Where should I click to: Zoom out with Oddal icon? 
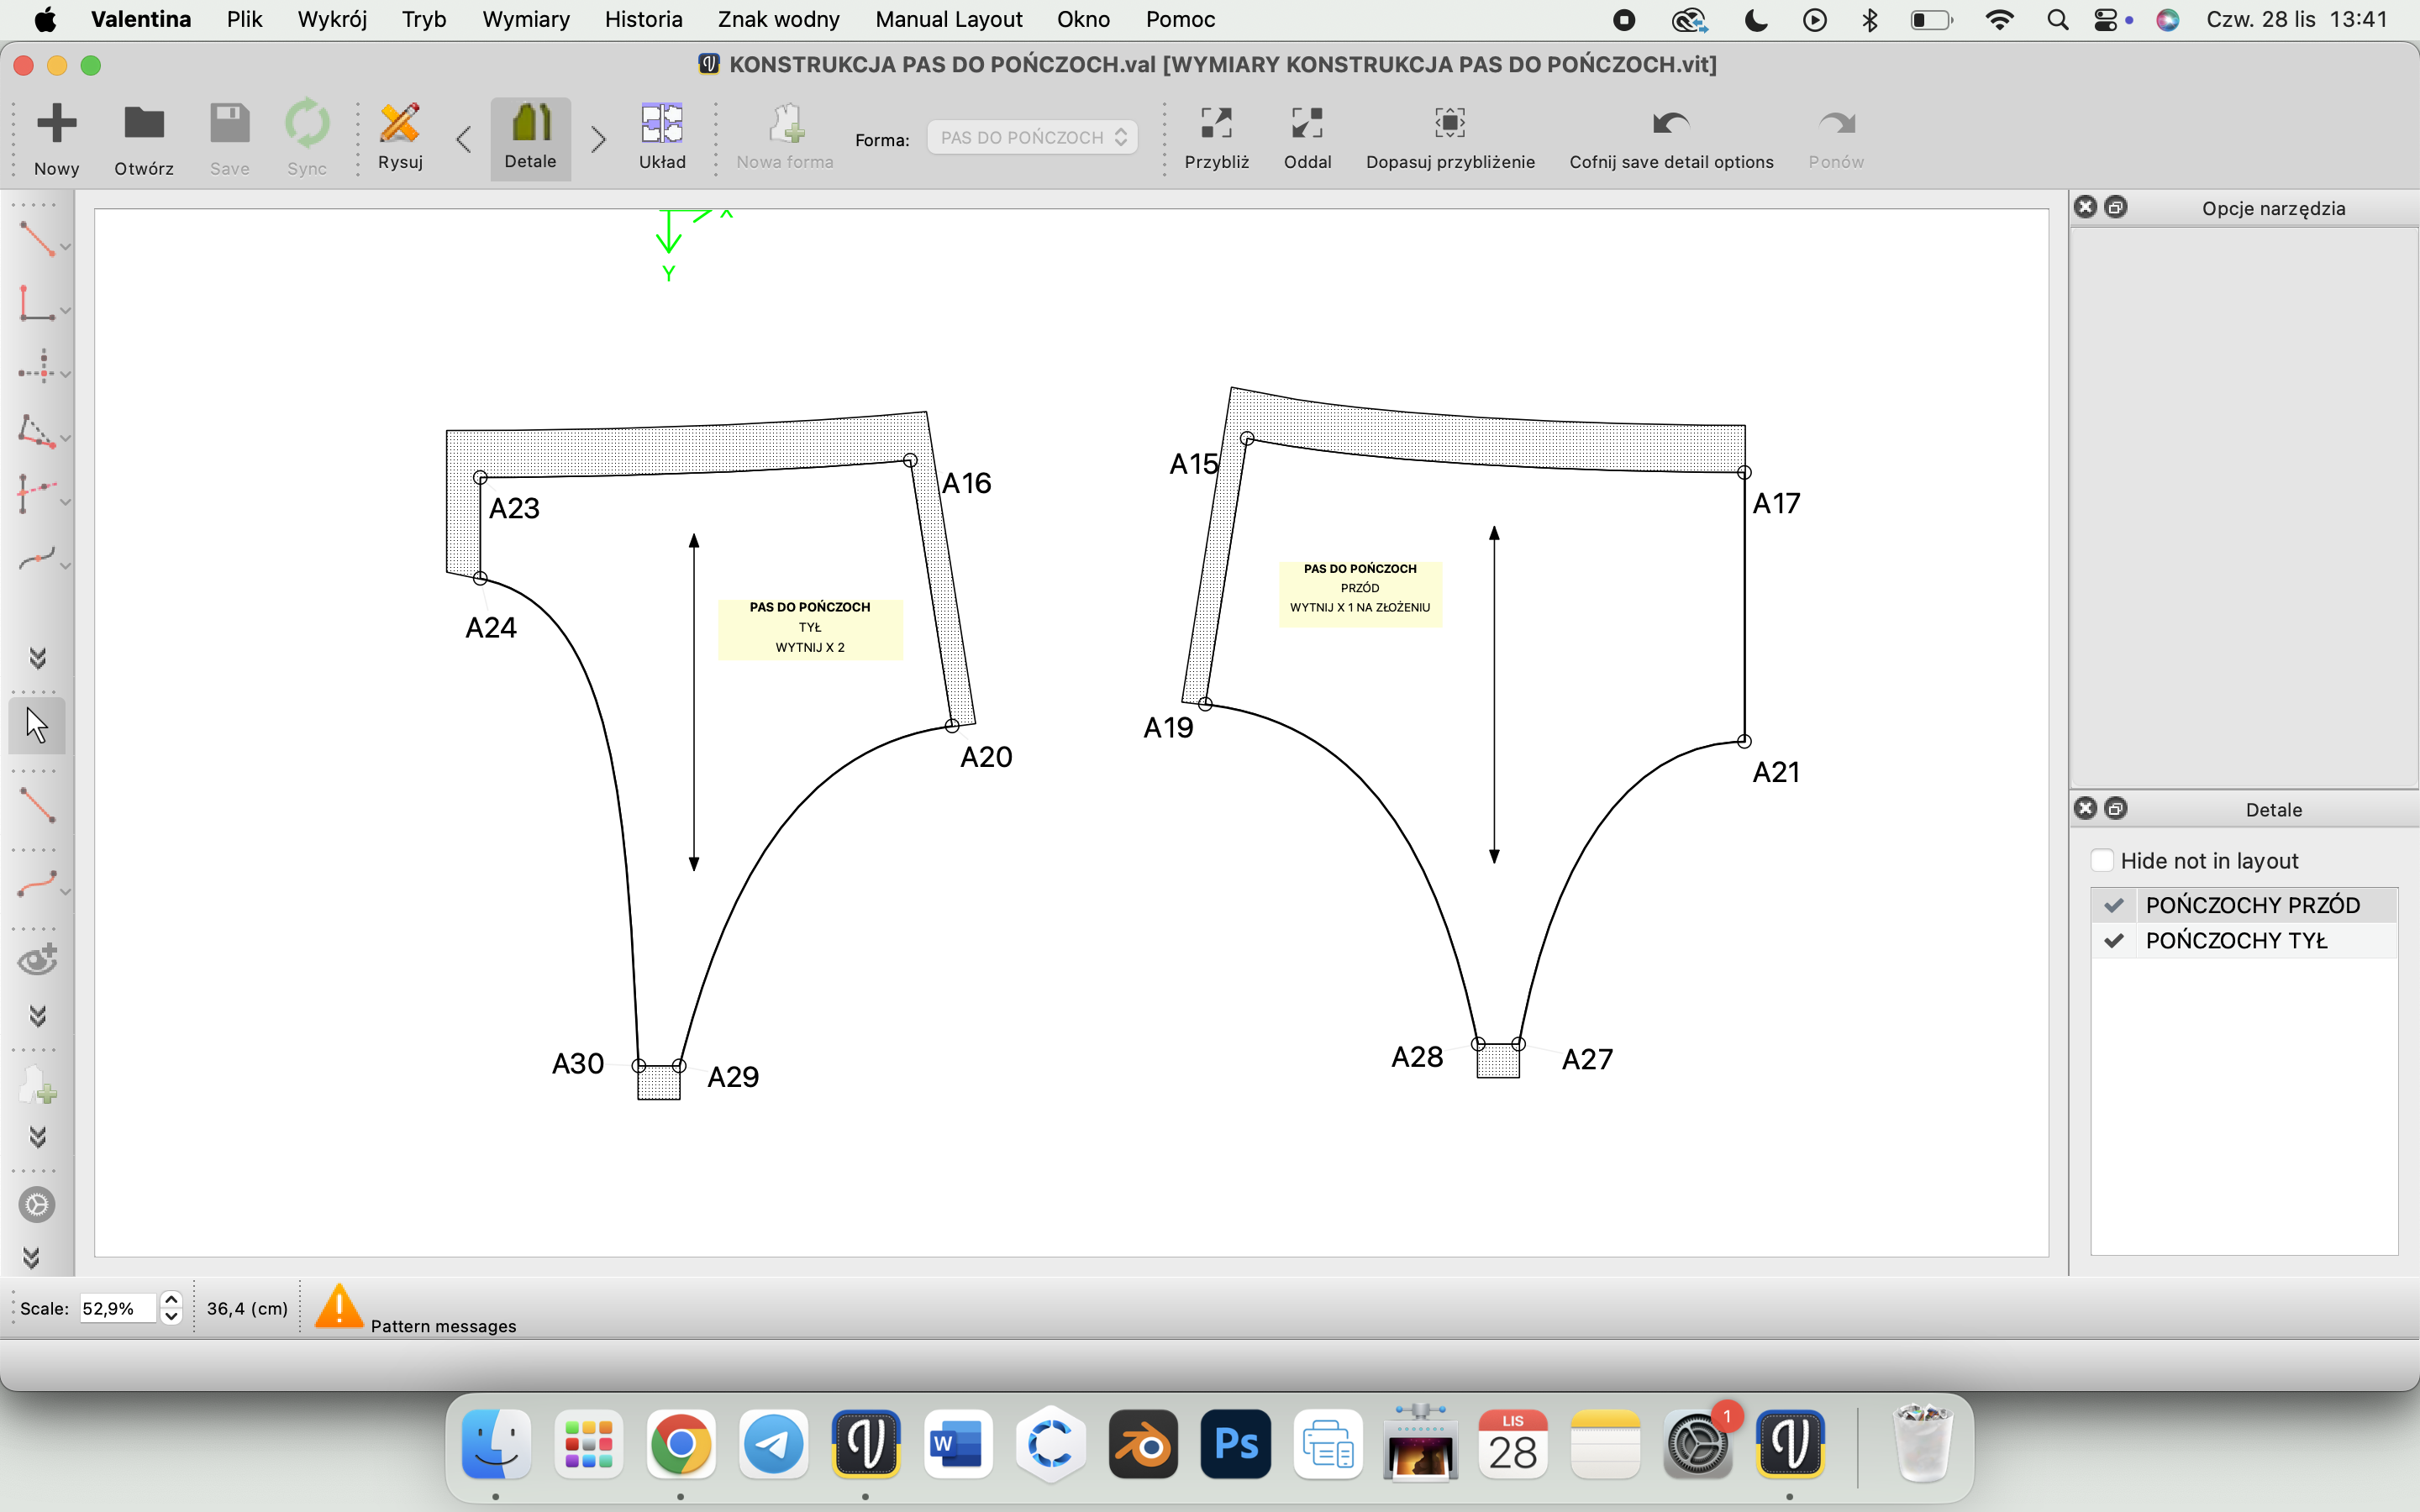click(1307, 124)
